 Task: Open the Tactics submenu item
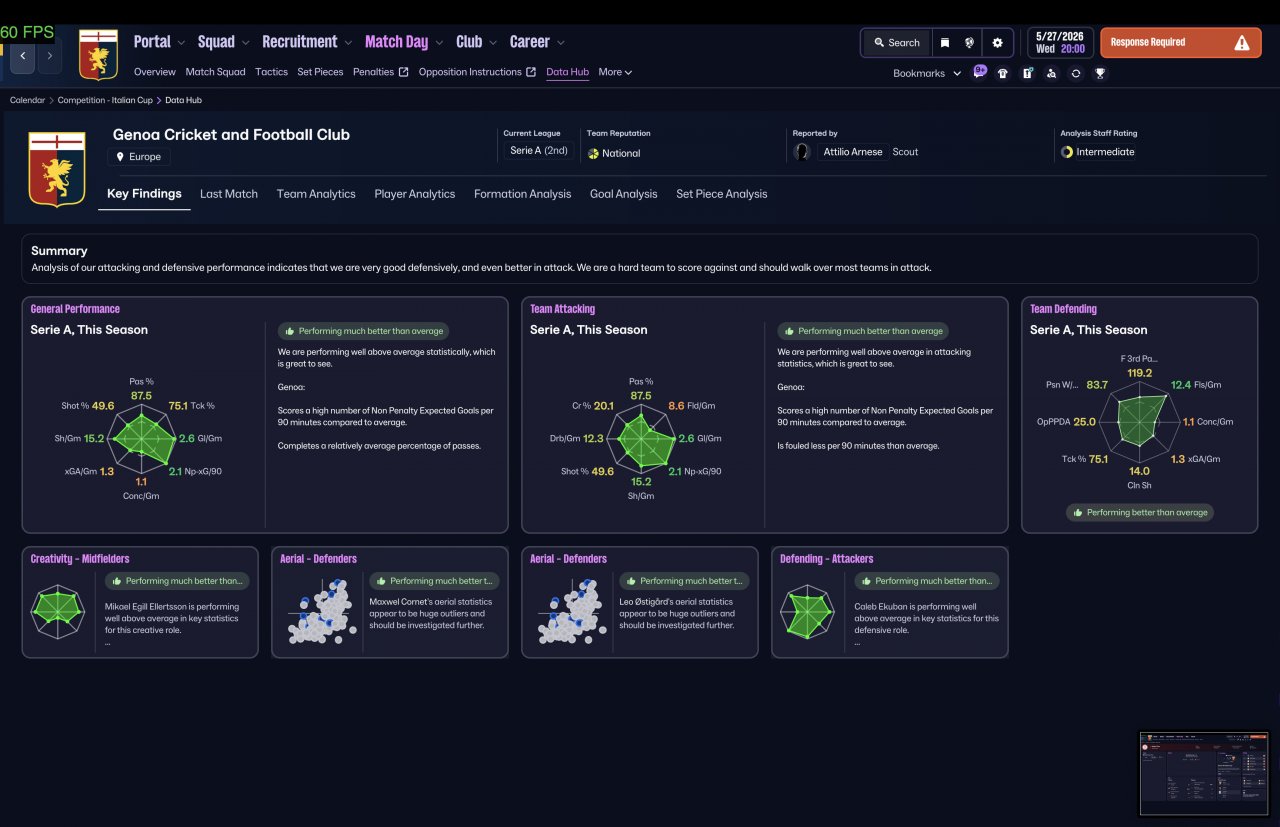(x=271, y=72)
